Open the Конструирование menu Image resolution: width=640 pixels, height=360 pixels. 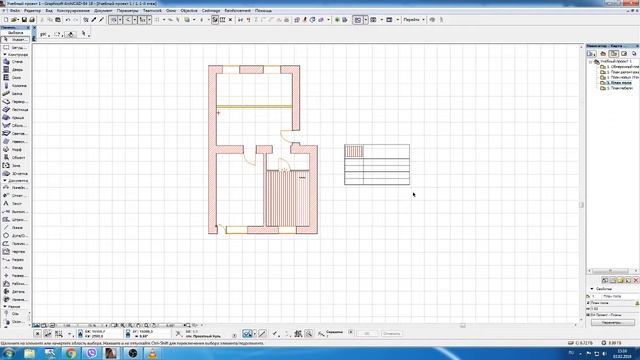[73, 11]
